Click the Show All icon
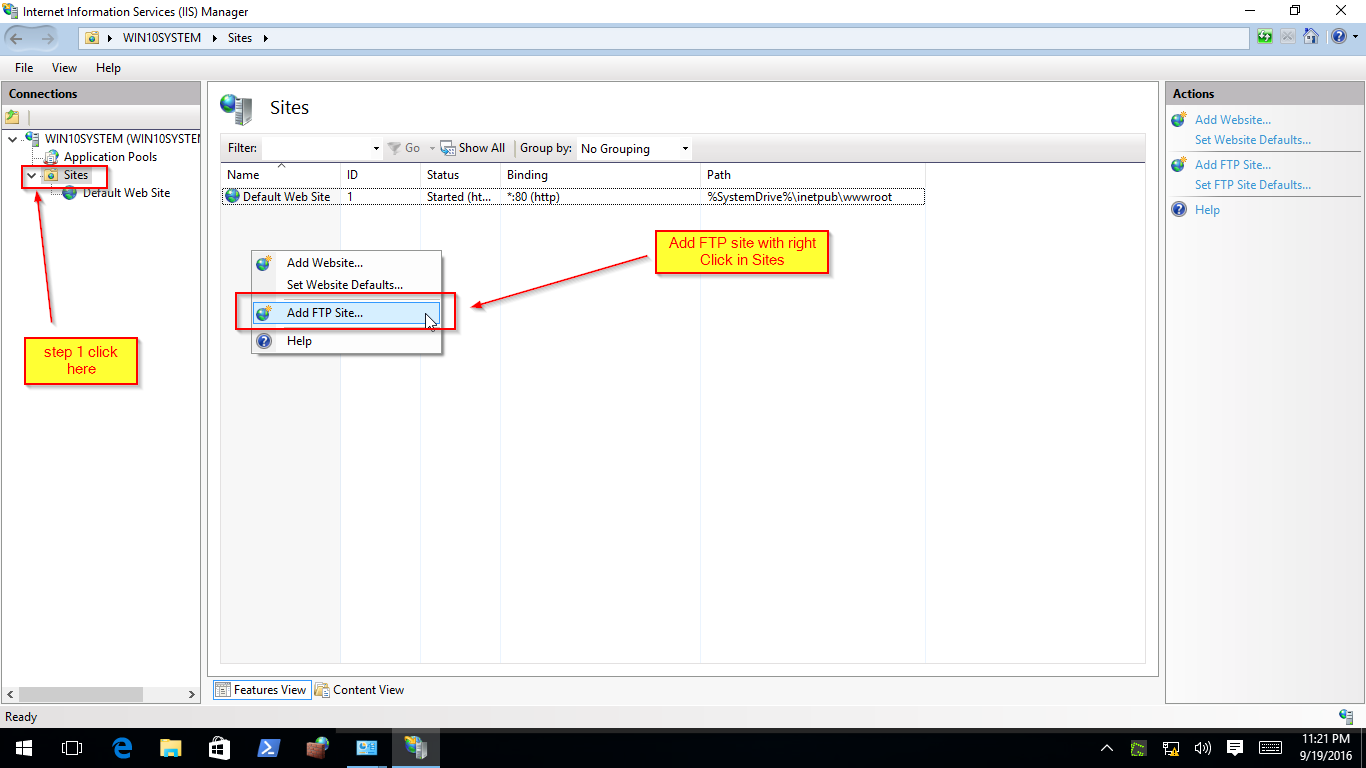 [448, 148]
